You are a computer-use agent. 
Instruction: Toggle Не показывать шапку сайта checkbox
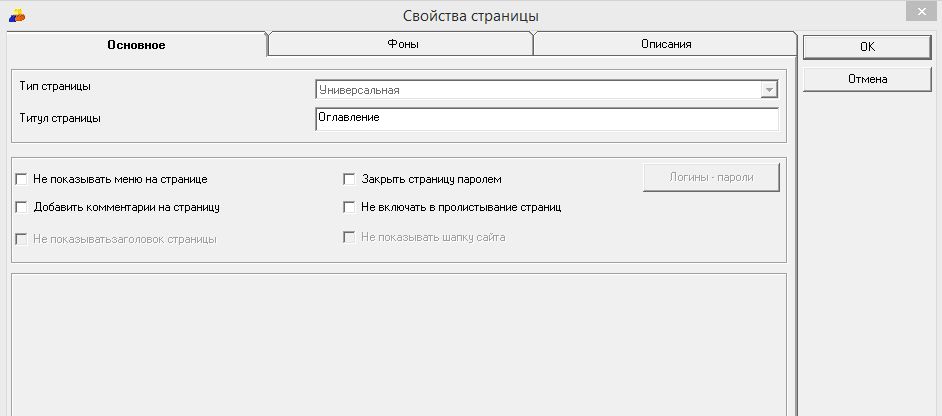[350, 238]
